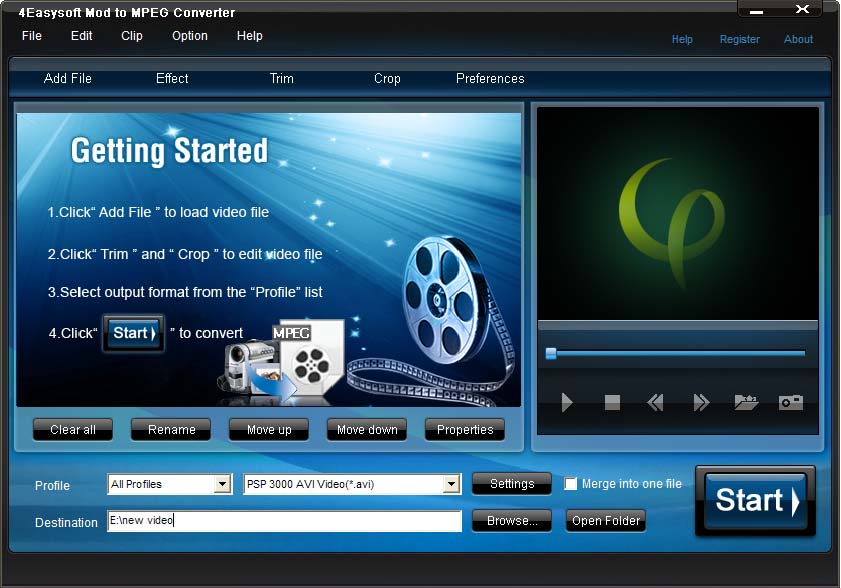This screenshot has height=588, width=841.
Task: Play the video preview
Action: click(567, 402)
